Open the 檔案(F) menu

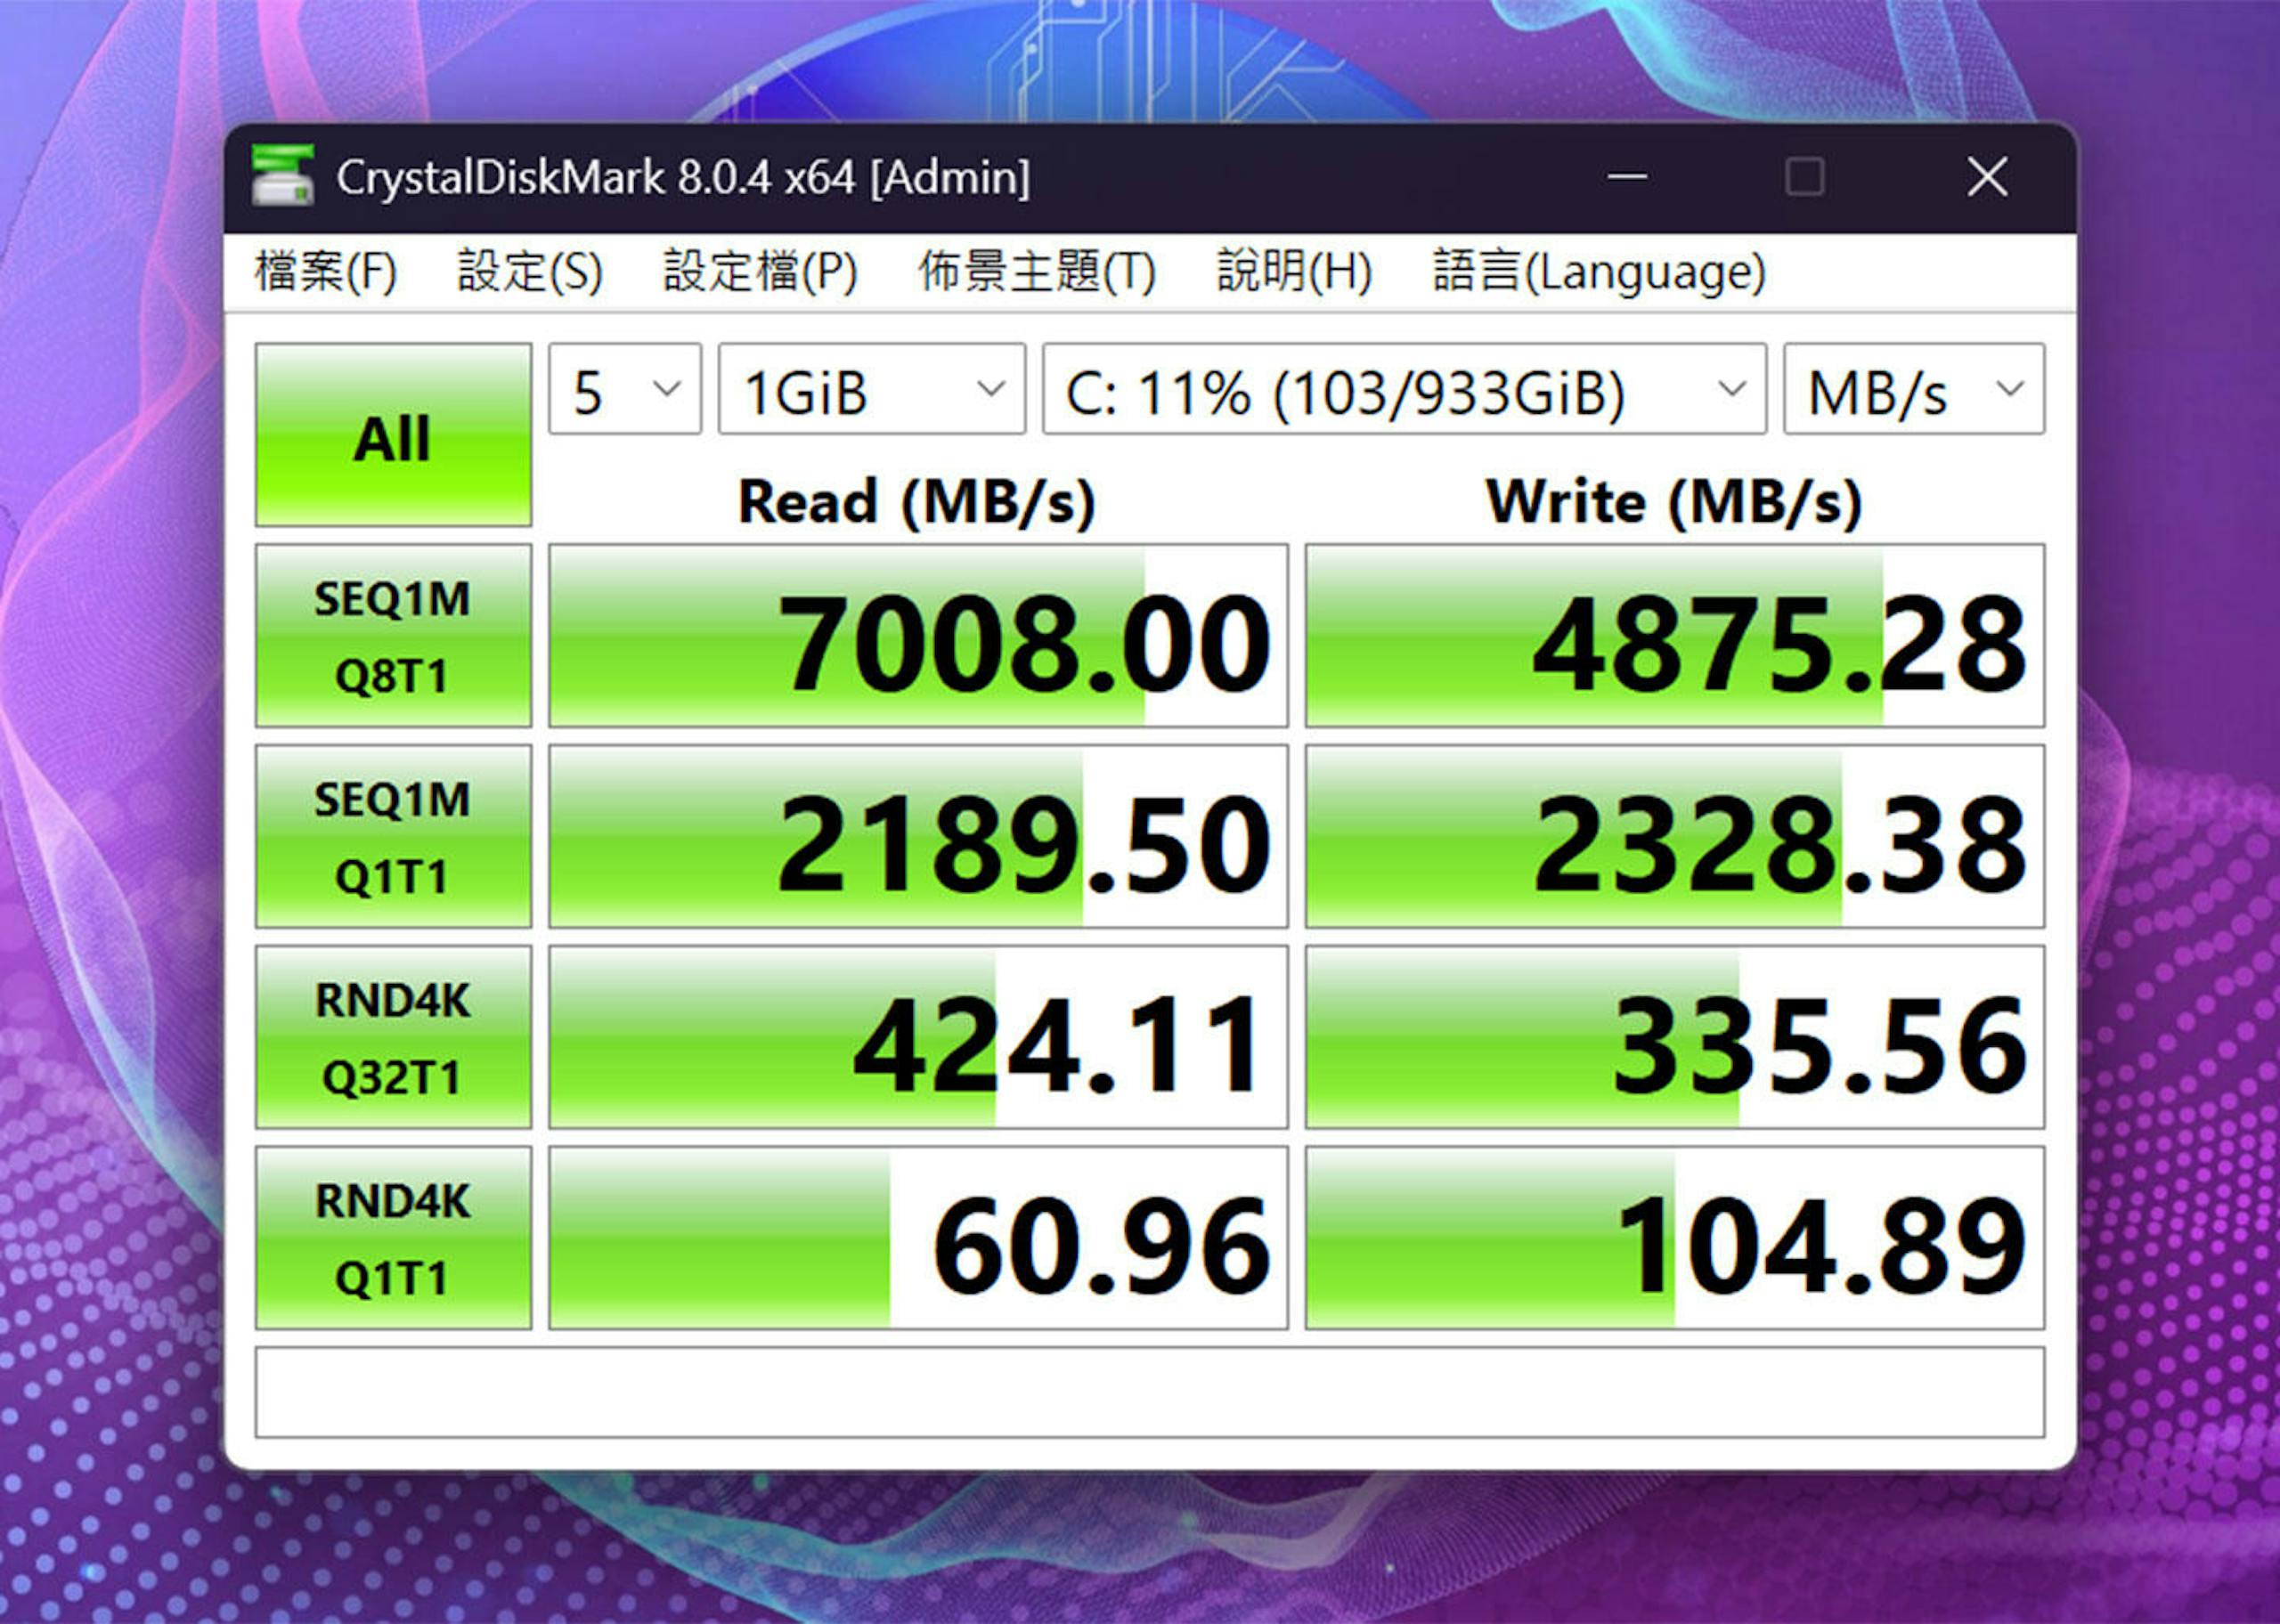tap(326, 271)
